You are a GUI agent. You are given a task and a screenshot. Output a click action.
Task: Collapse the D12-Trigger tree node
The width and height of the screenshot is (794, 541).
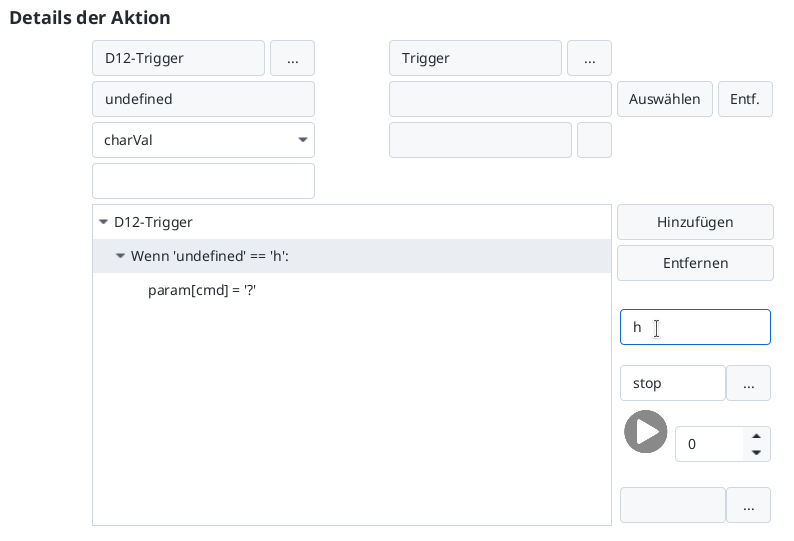pyautogui.click(x=103, y=223)
